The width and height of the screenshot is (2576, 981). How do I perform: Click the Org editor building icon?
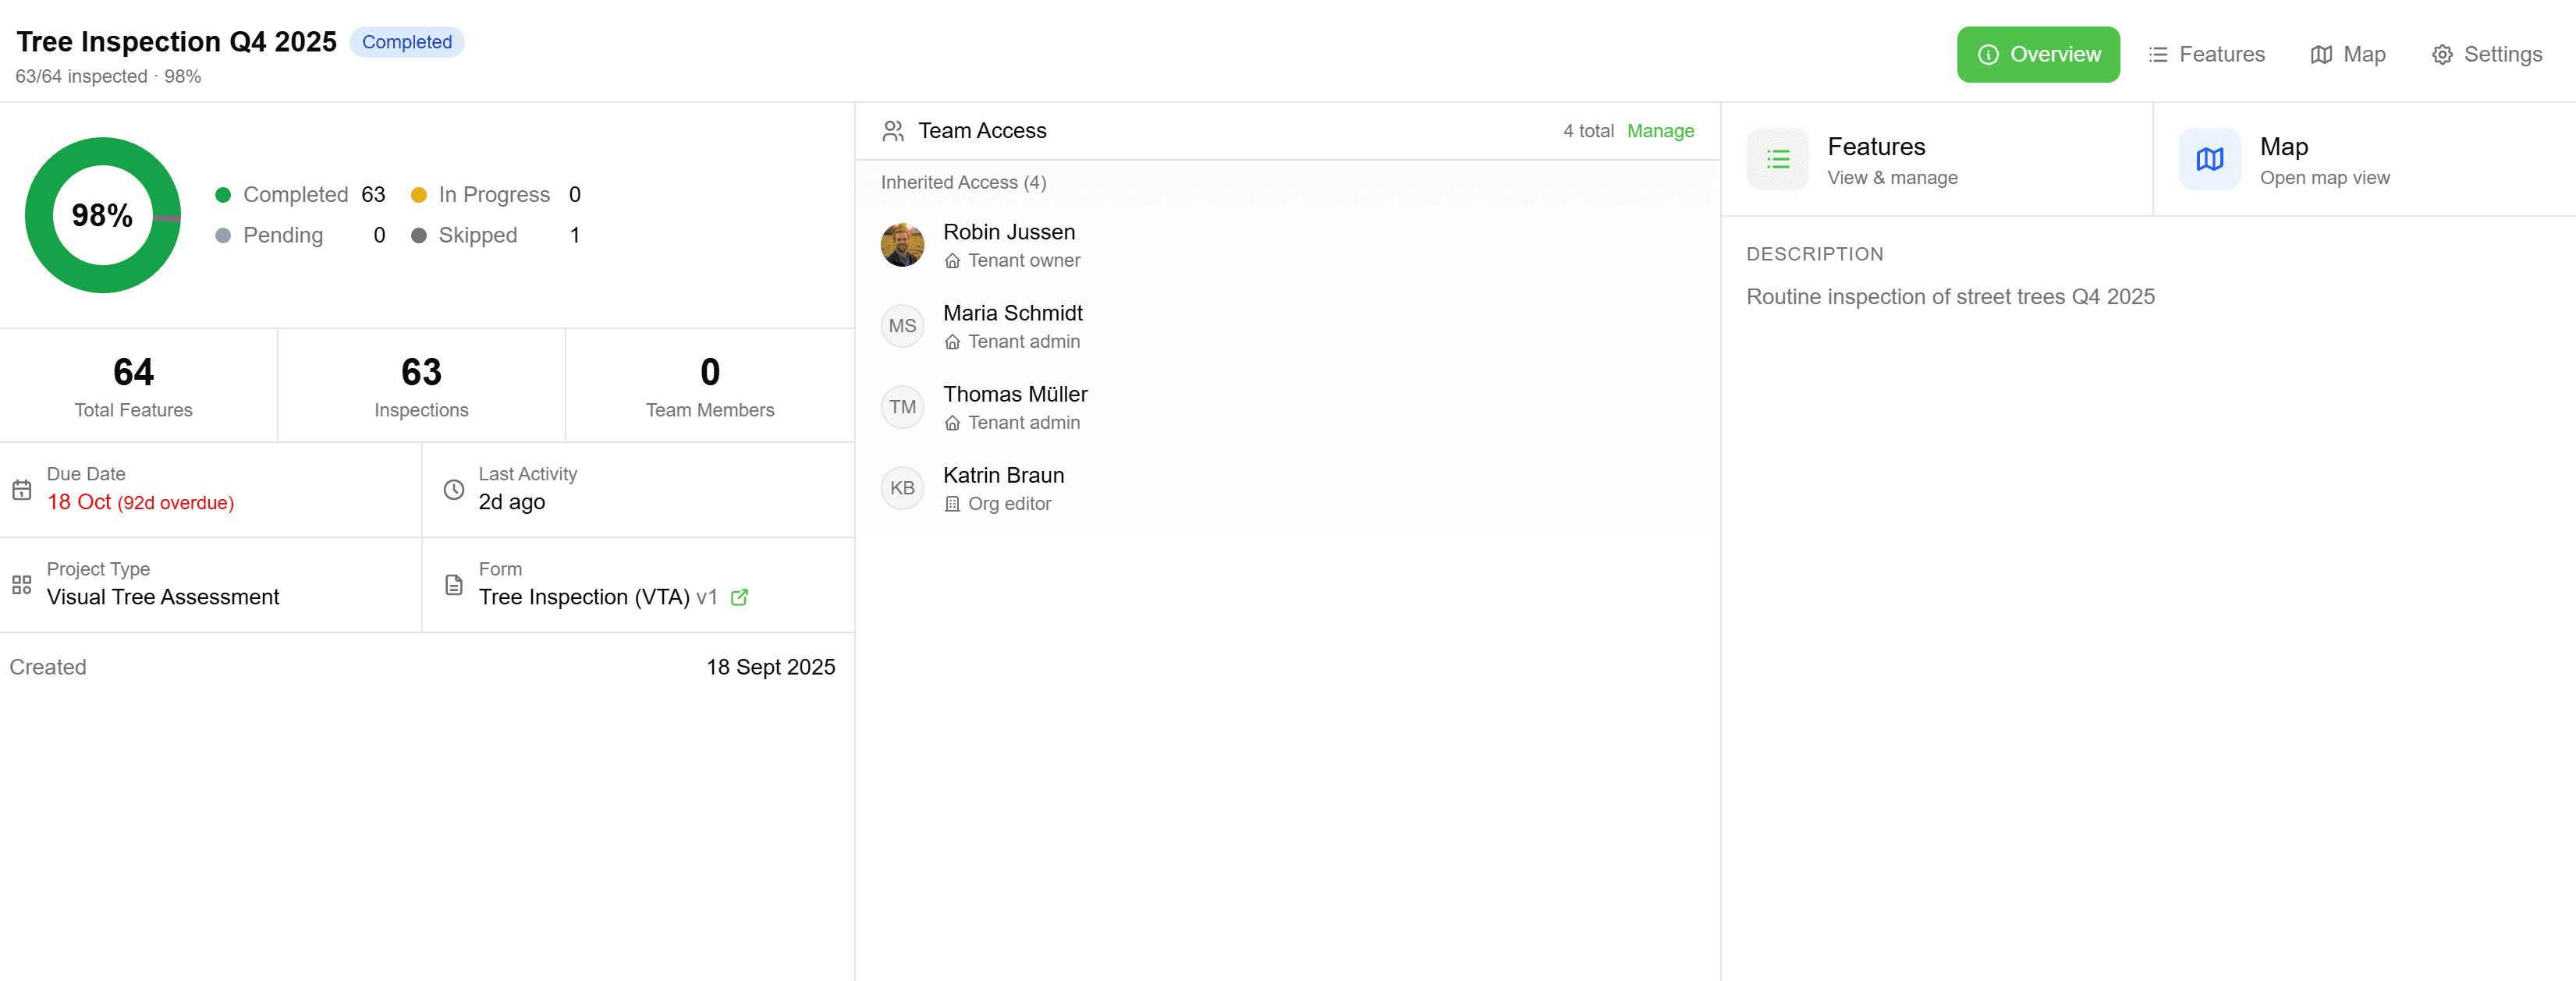tap(952, 504)
